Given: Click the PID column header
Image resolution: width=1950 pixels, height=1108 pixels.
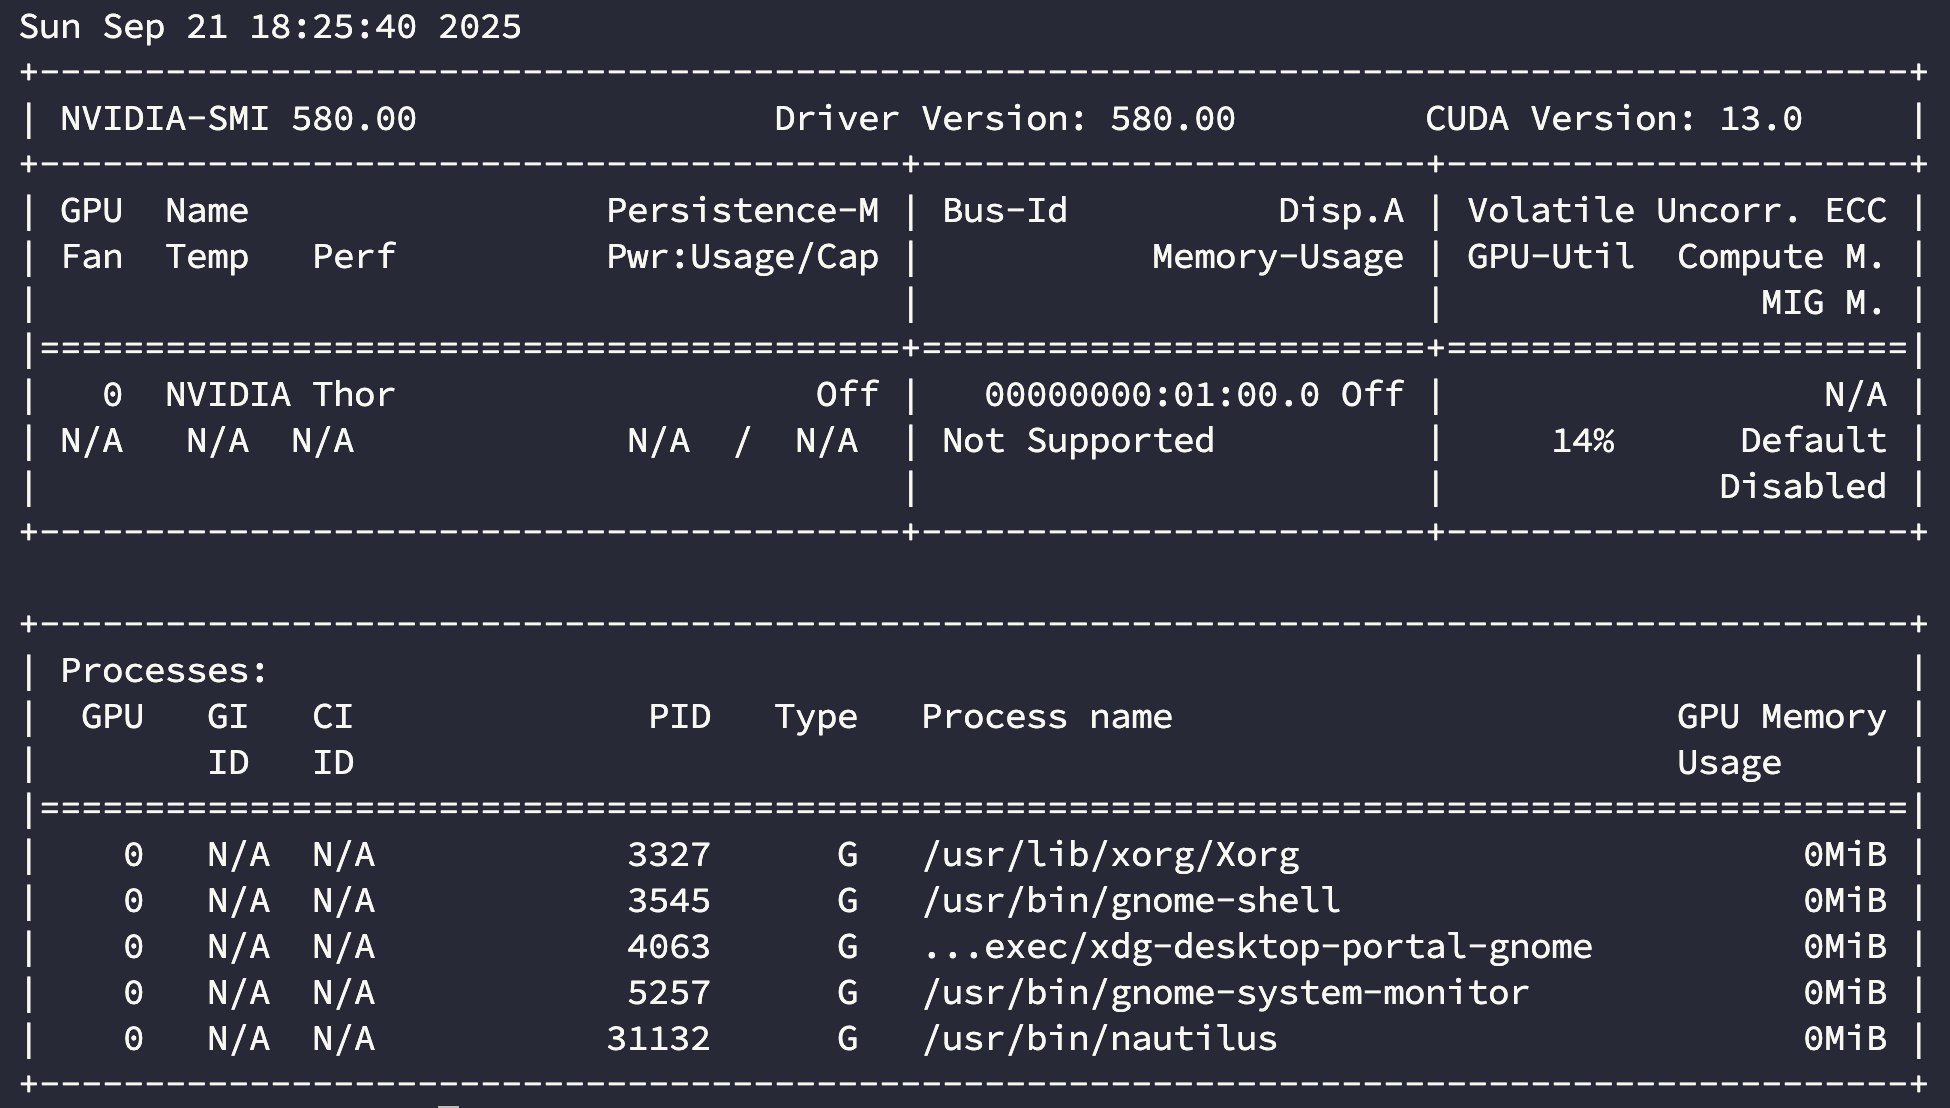Looking at the screenshot, I should 680,717.
